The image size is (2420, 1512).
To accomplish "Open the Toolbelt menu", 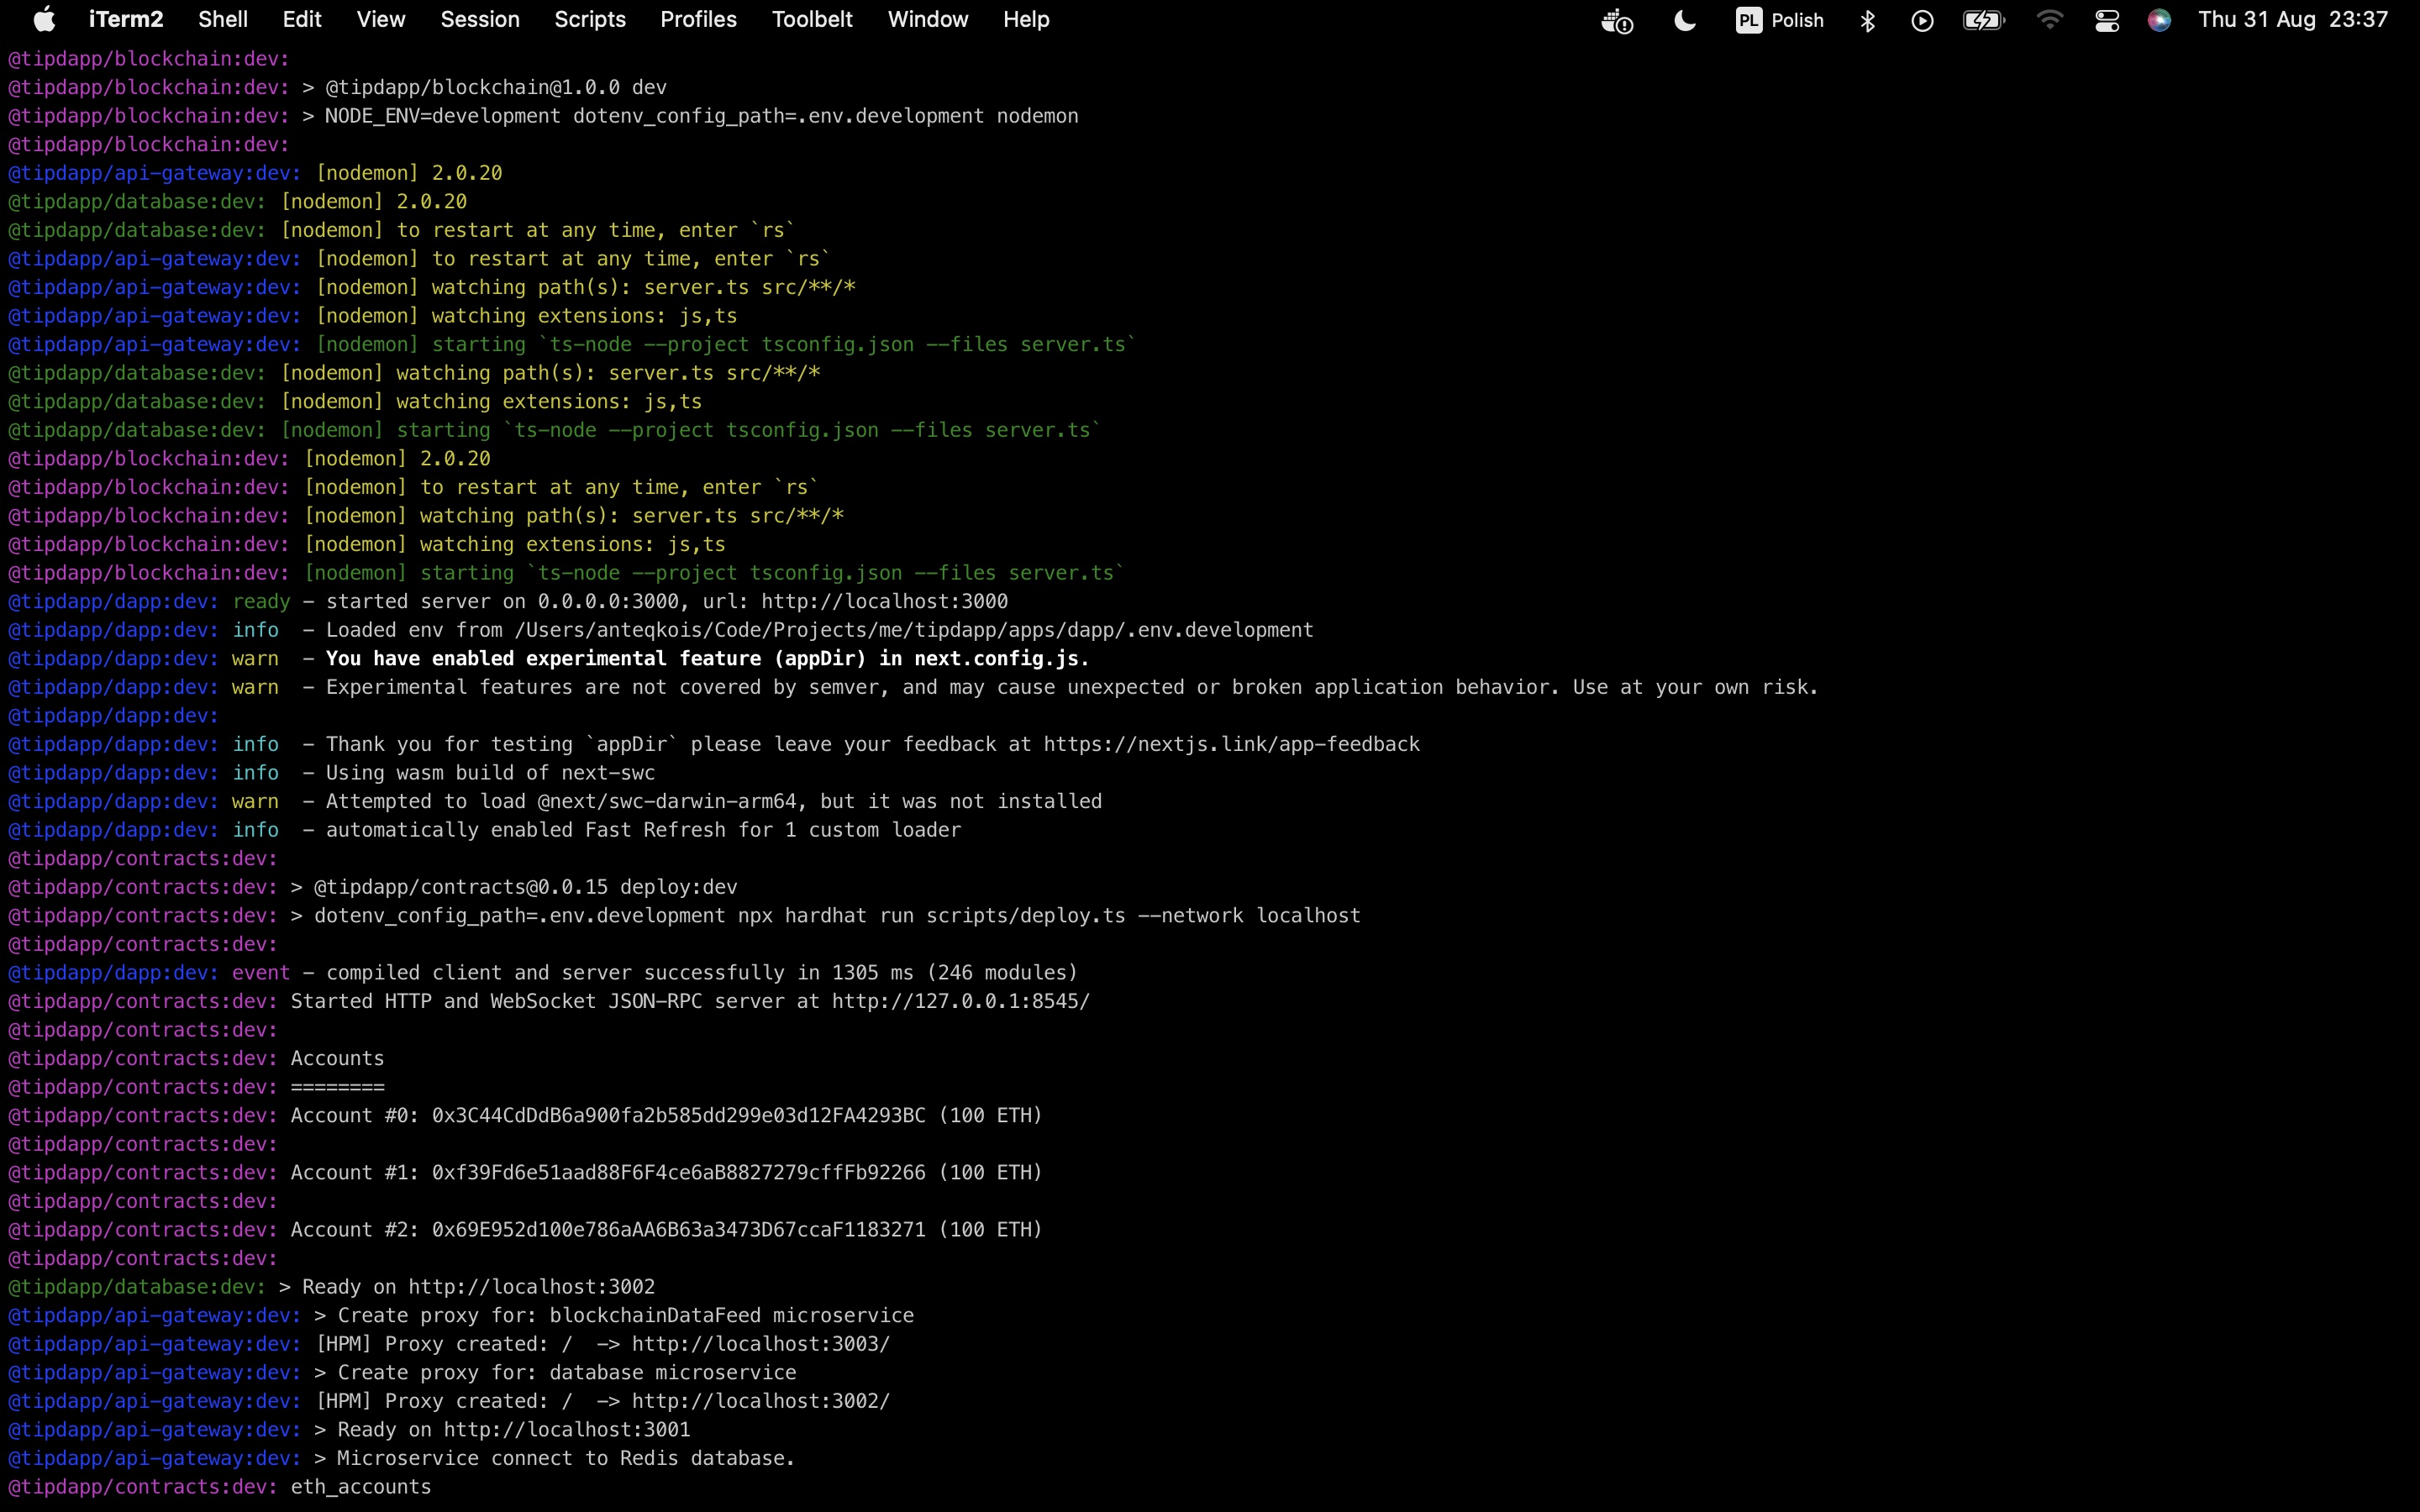I will point(812,20).
